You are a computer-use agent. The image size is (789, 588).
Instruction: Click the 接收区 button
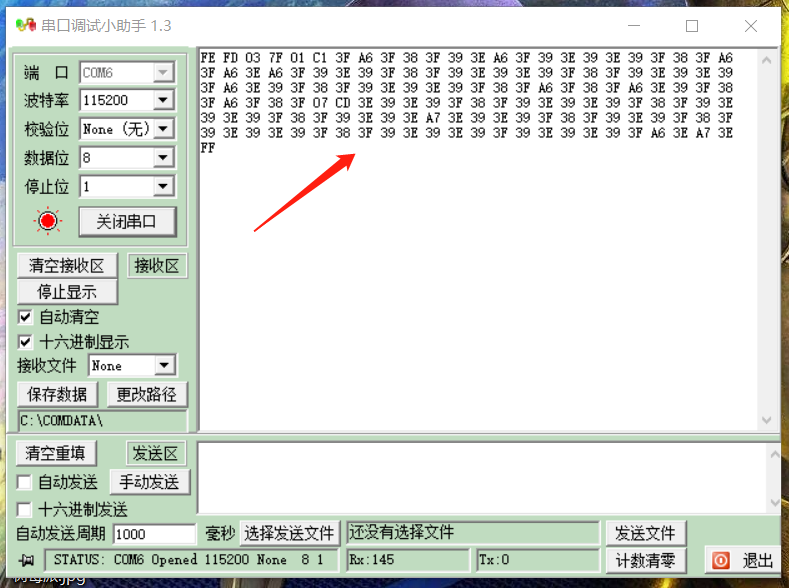157,266
